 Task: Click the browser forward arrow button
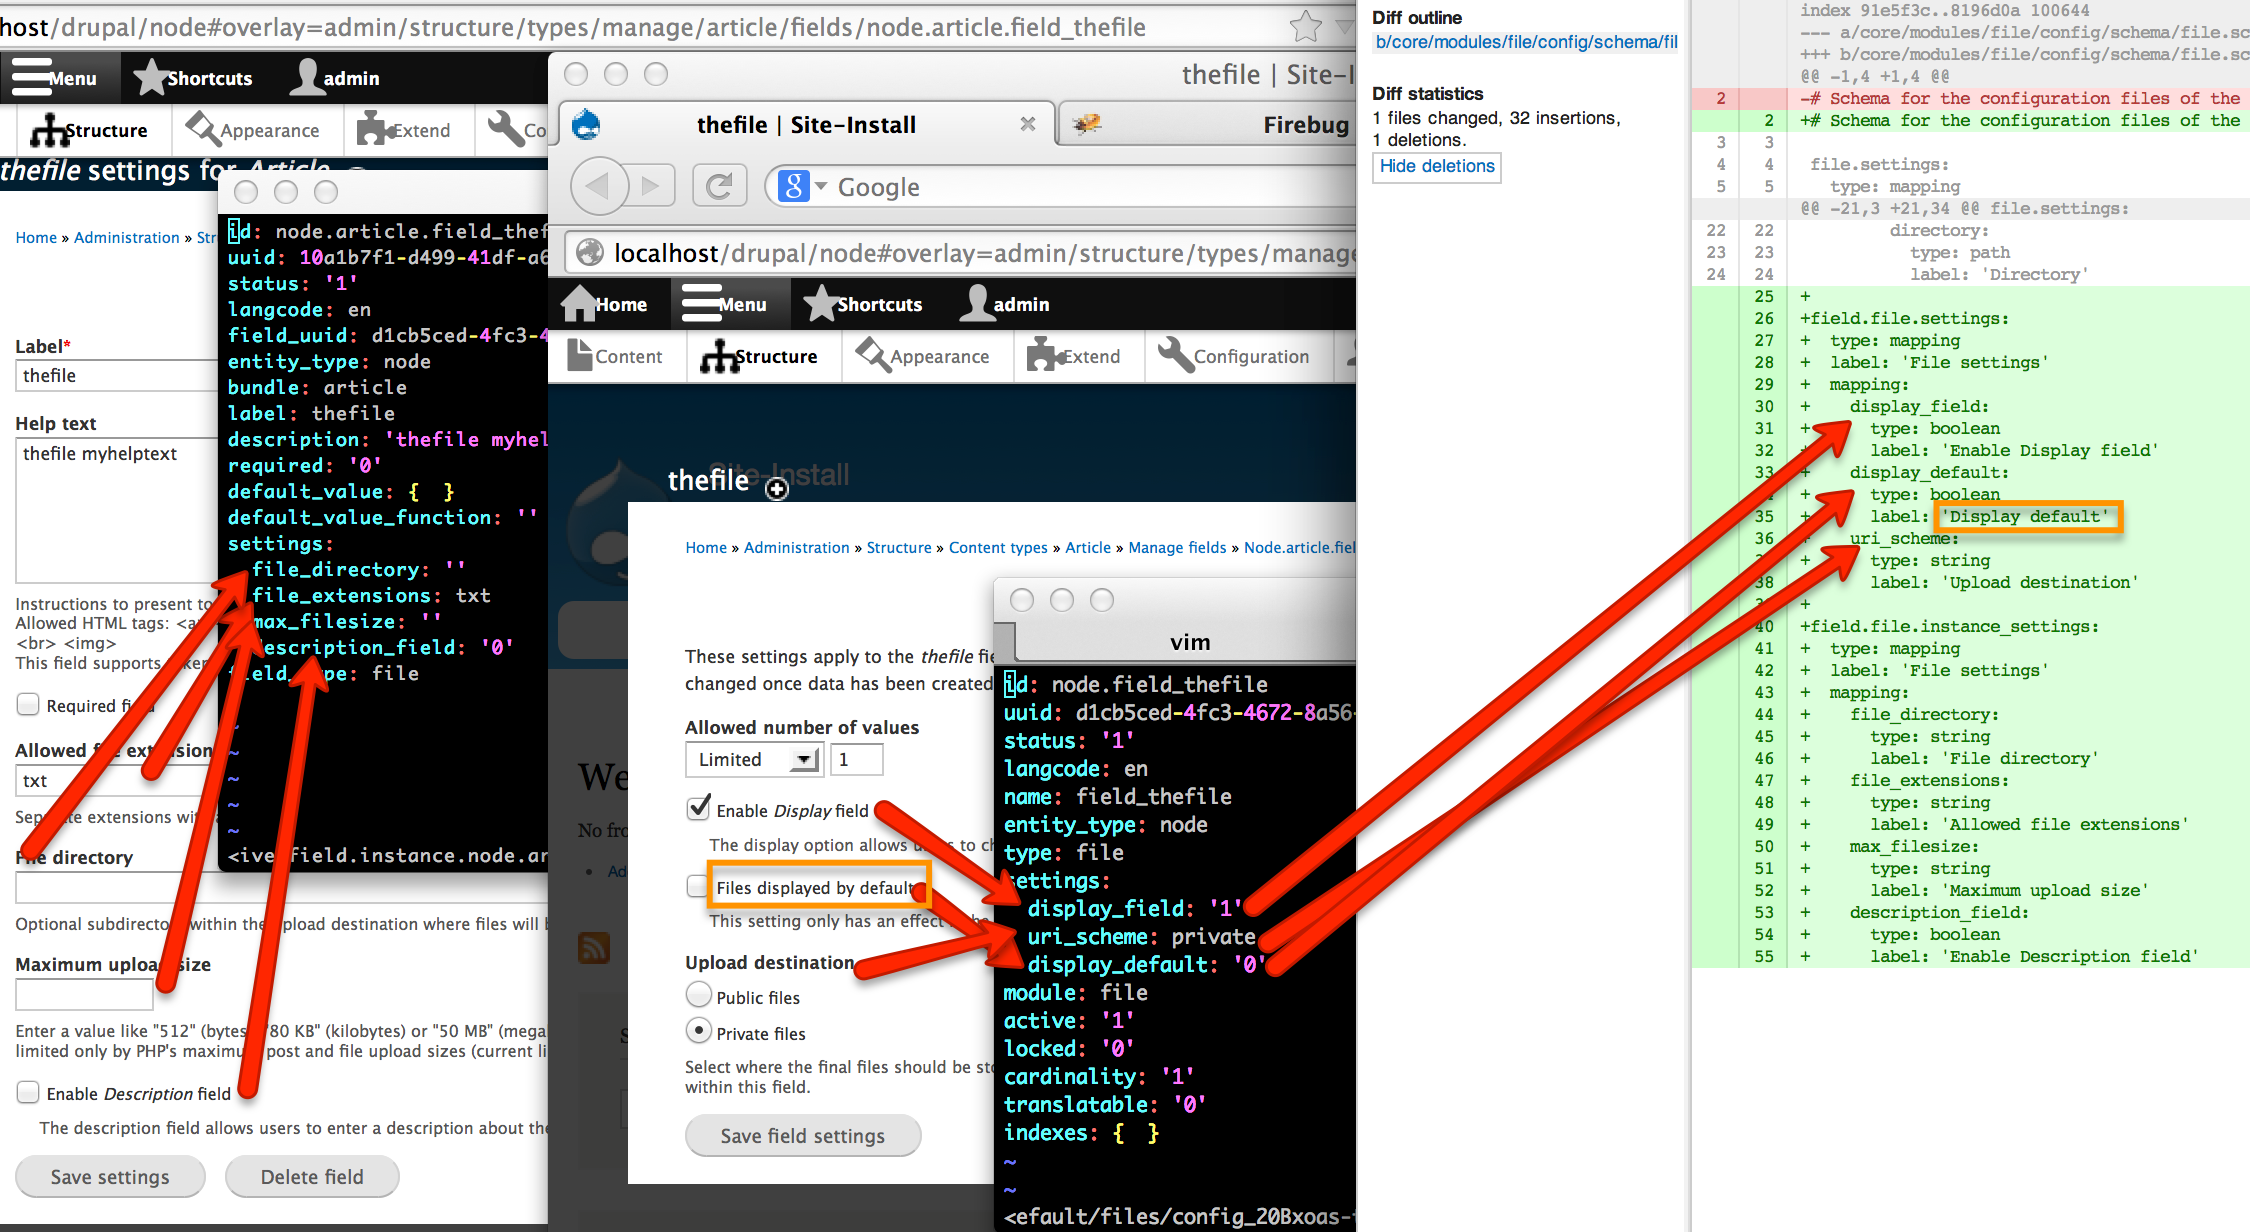652,185
